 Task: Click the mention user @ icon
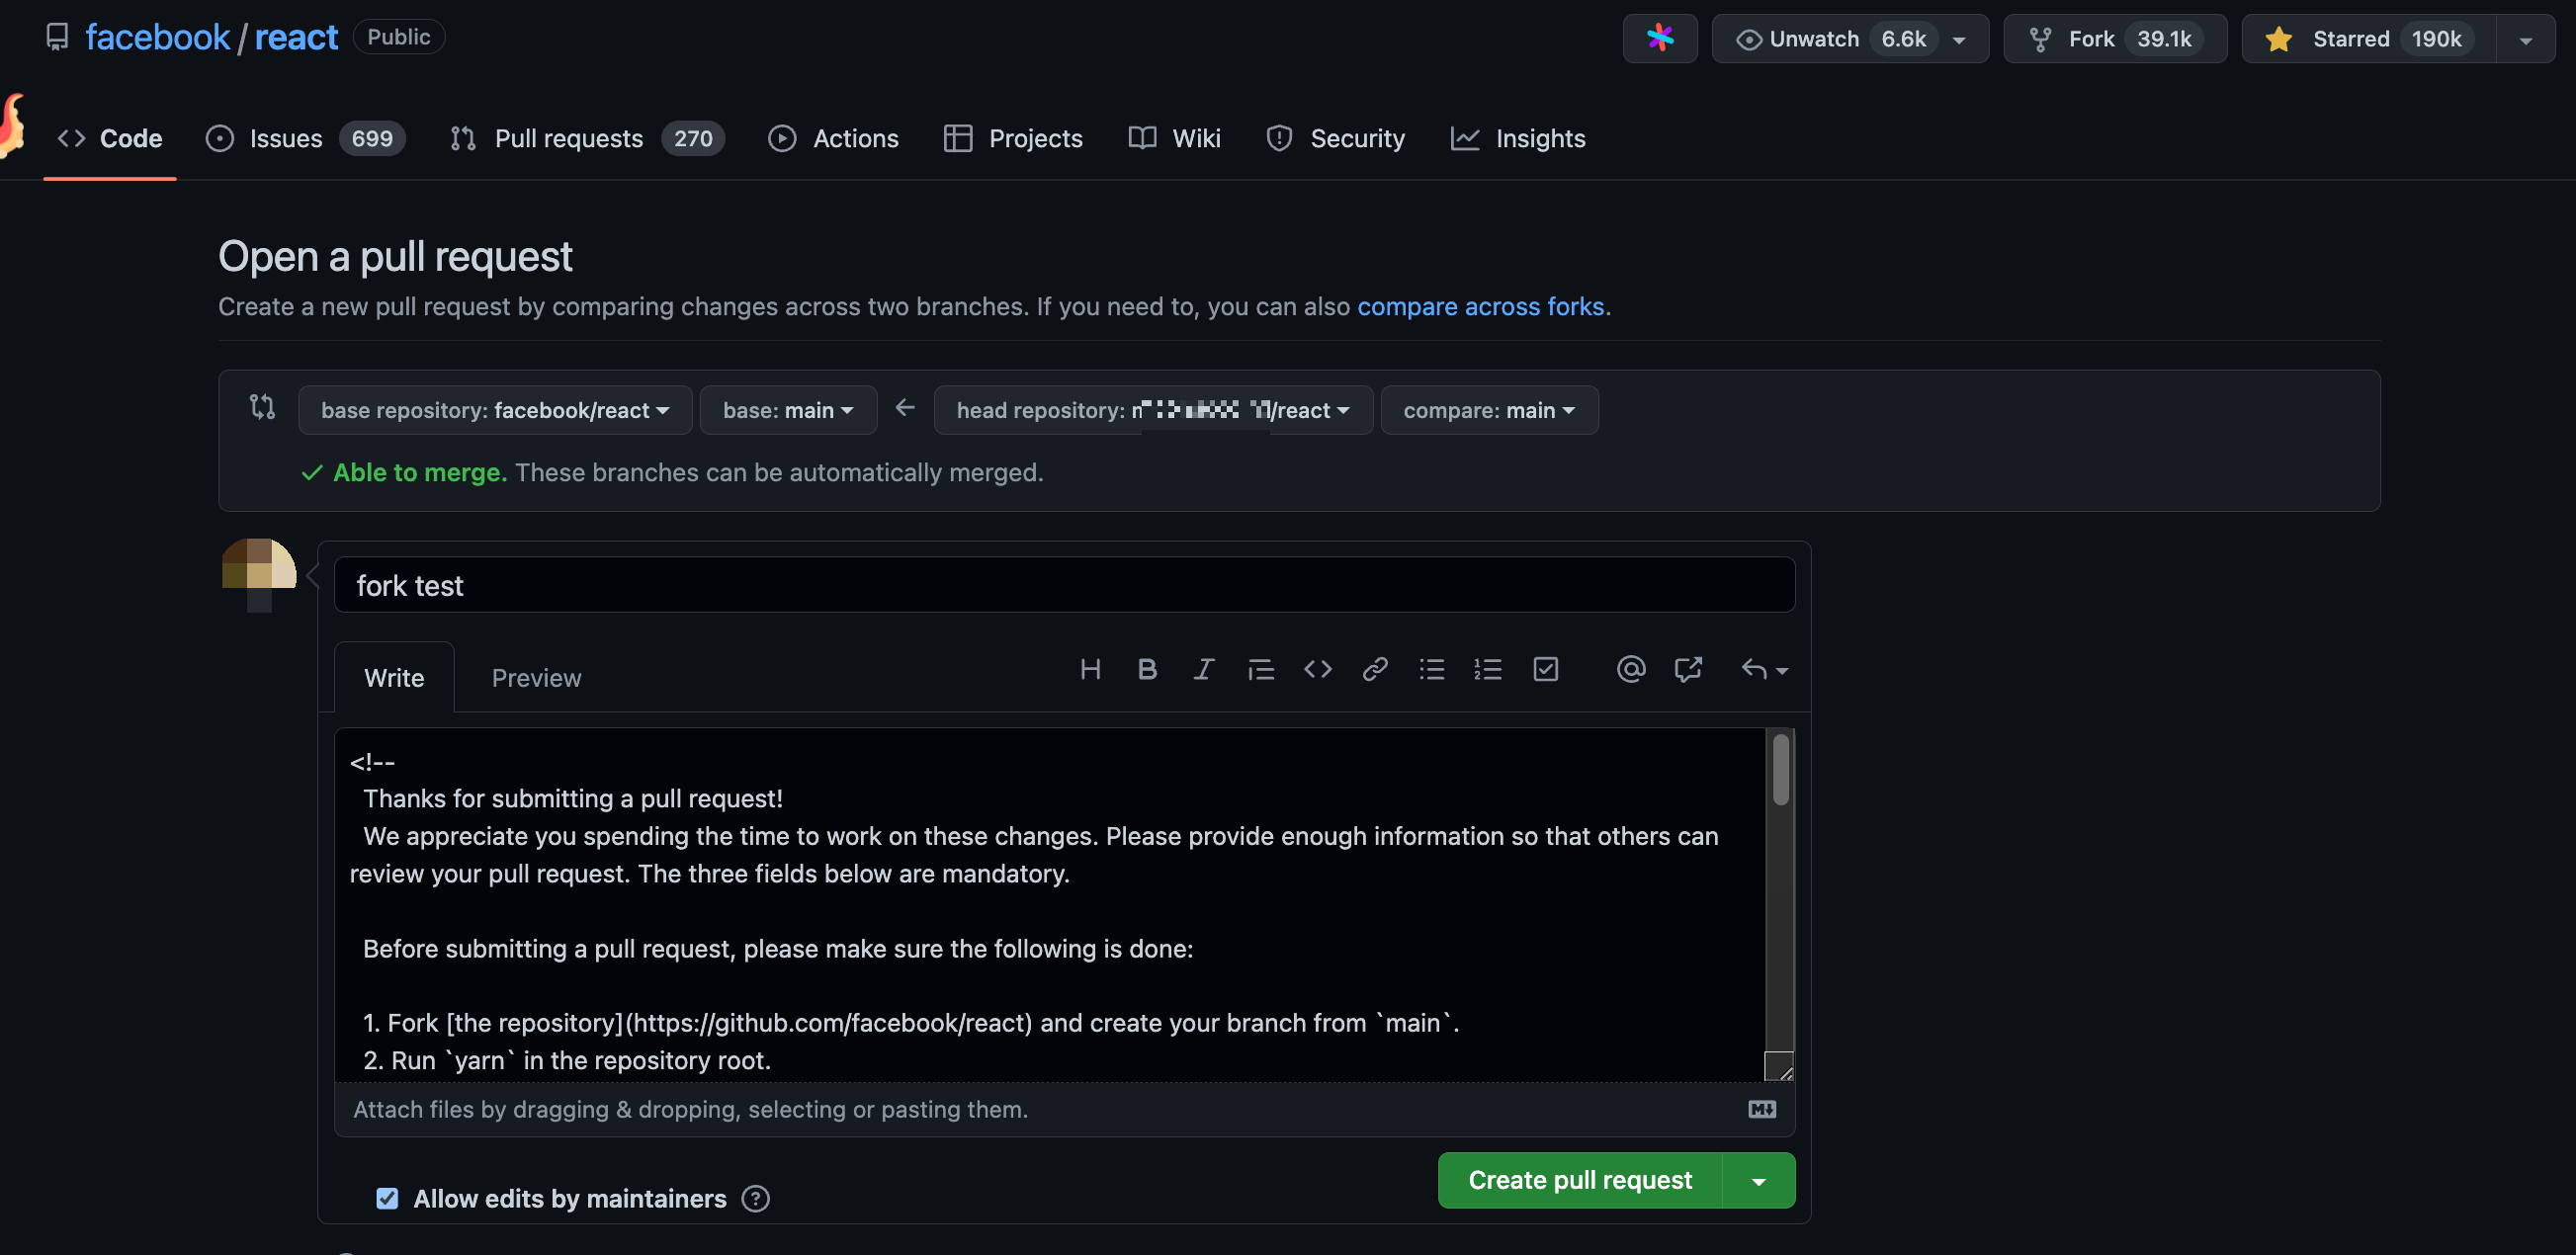point(1630,669)
